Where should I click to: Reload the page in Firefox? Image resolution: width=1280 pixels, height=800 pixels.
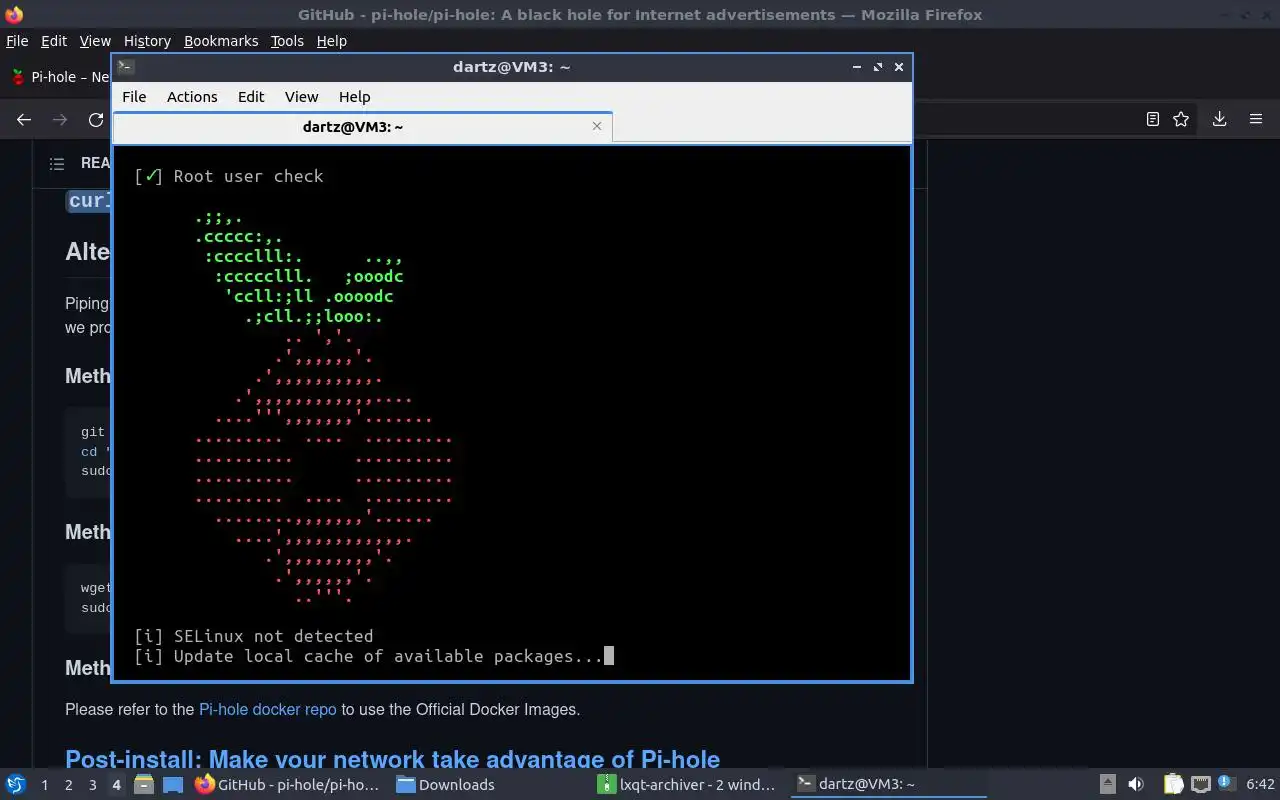(x=96, y=119)
